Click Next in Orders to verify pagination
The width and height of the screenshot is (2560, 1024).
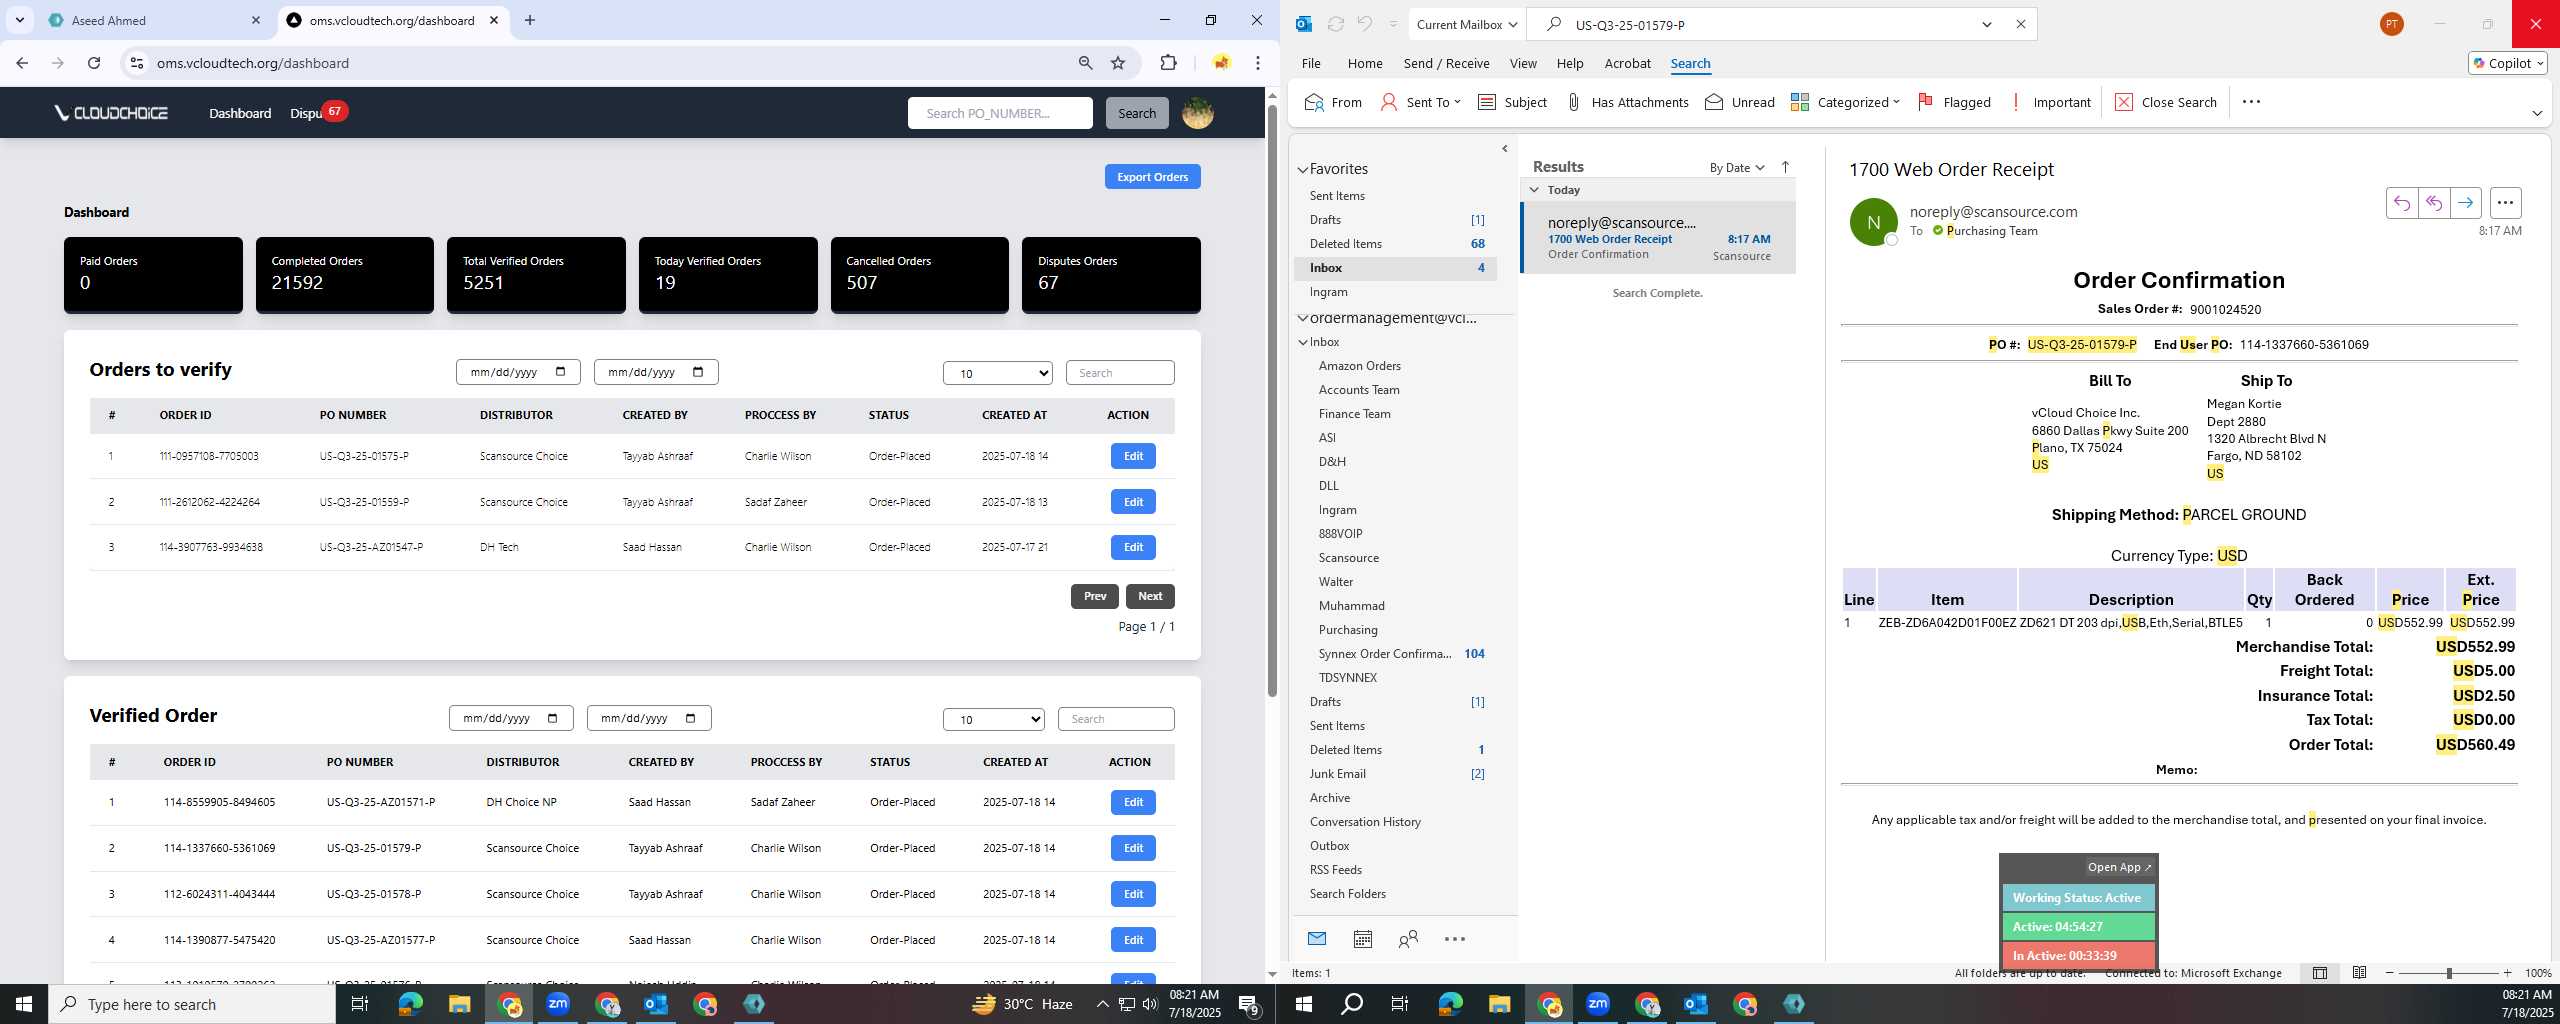click(x=1149, y=596)
